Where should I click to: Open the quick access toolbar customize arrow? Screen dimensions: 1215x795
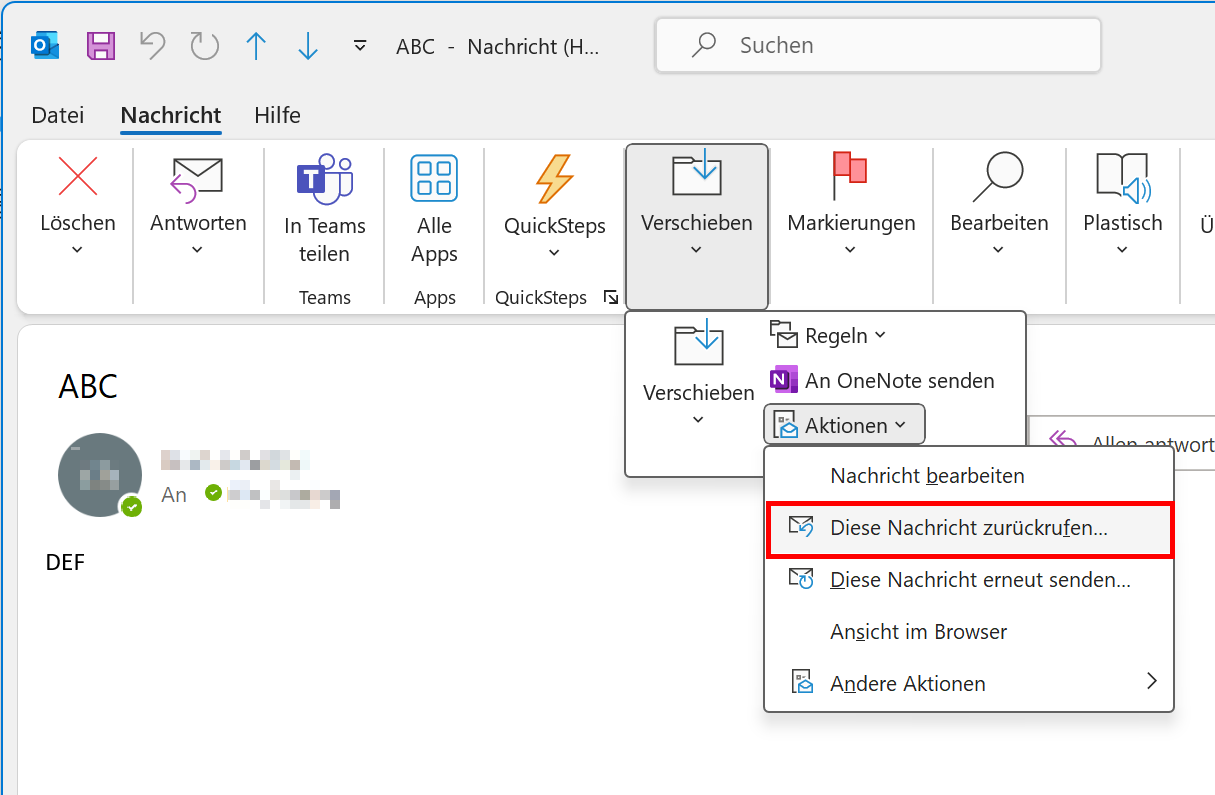click(360, 46)
